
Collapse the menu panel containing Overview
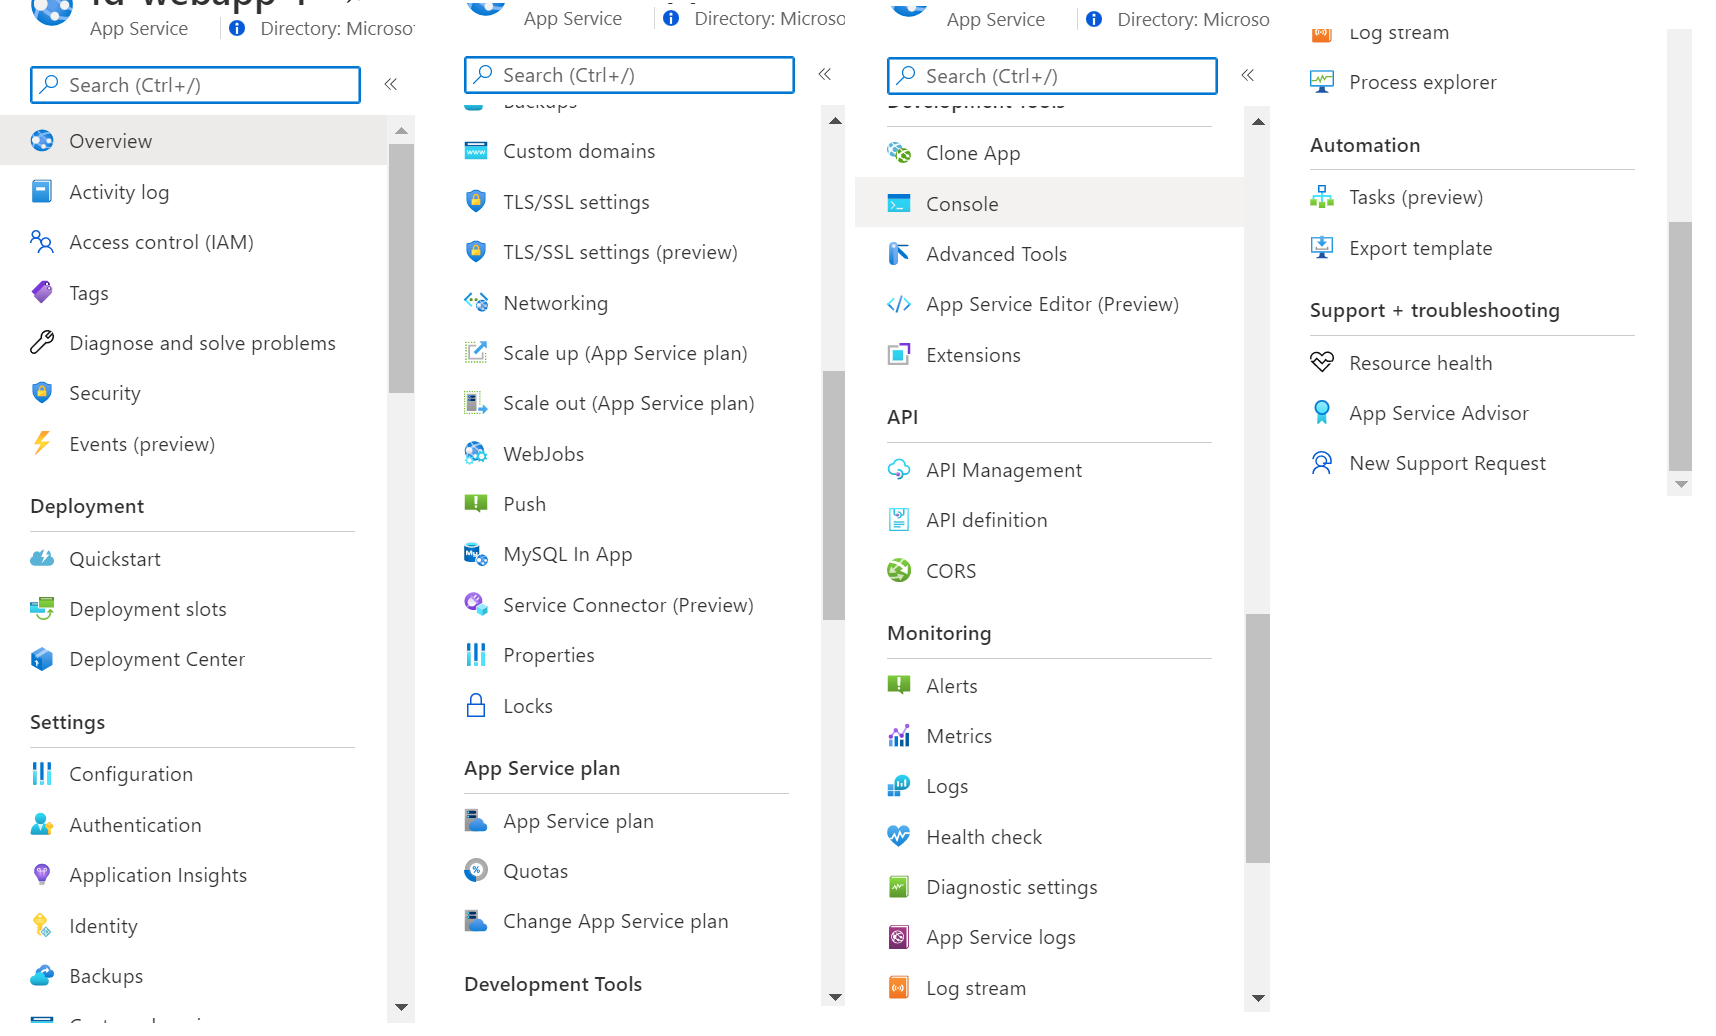(x=391, y=84)
